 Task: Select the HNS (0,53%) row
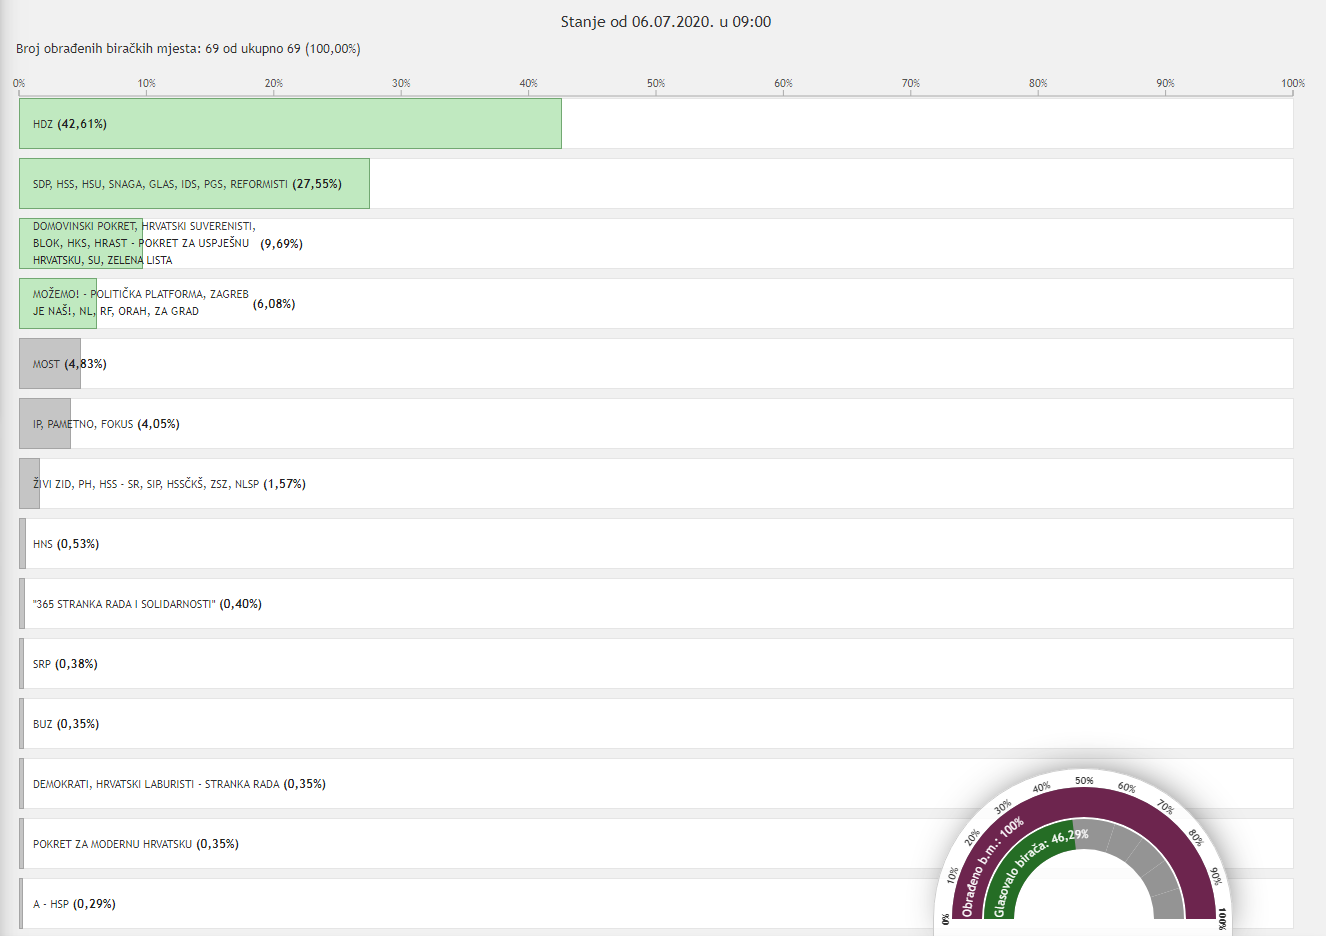click(x=656, y=544)
